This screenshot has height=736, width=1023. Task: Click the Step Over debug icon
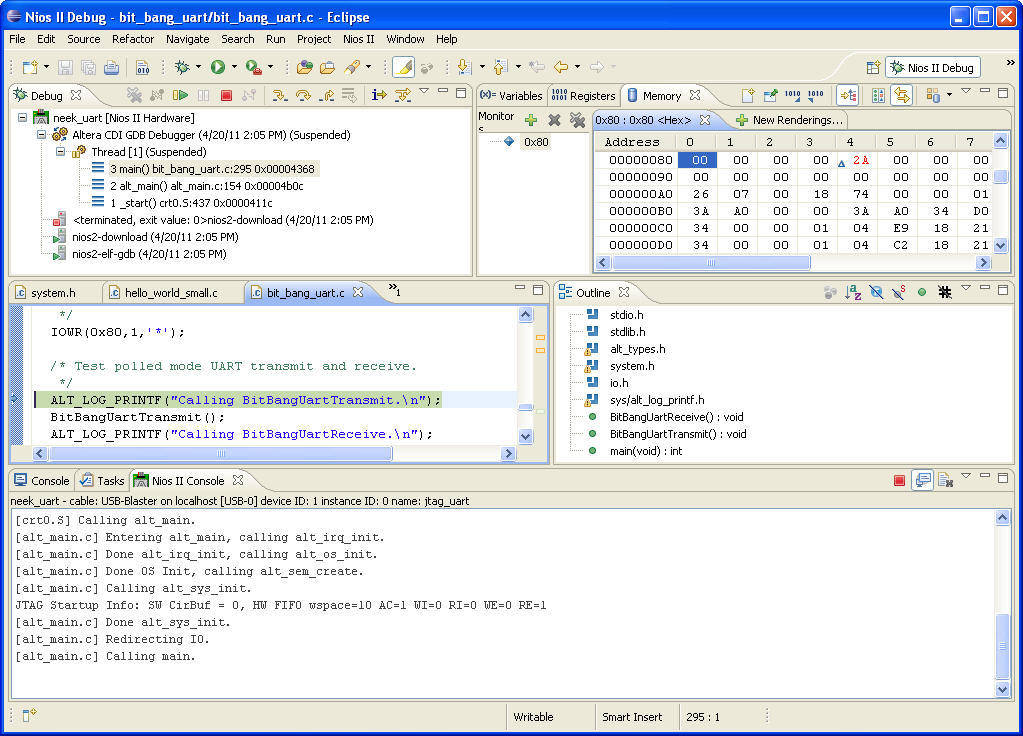(x=302, y=95)
